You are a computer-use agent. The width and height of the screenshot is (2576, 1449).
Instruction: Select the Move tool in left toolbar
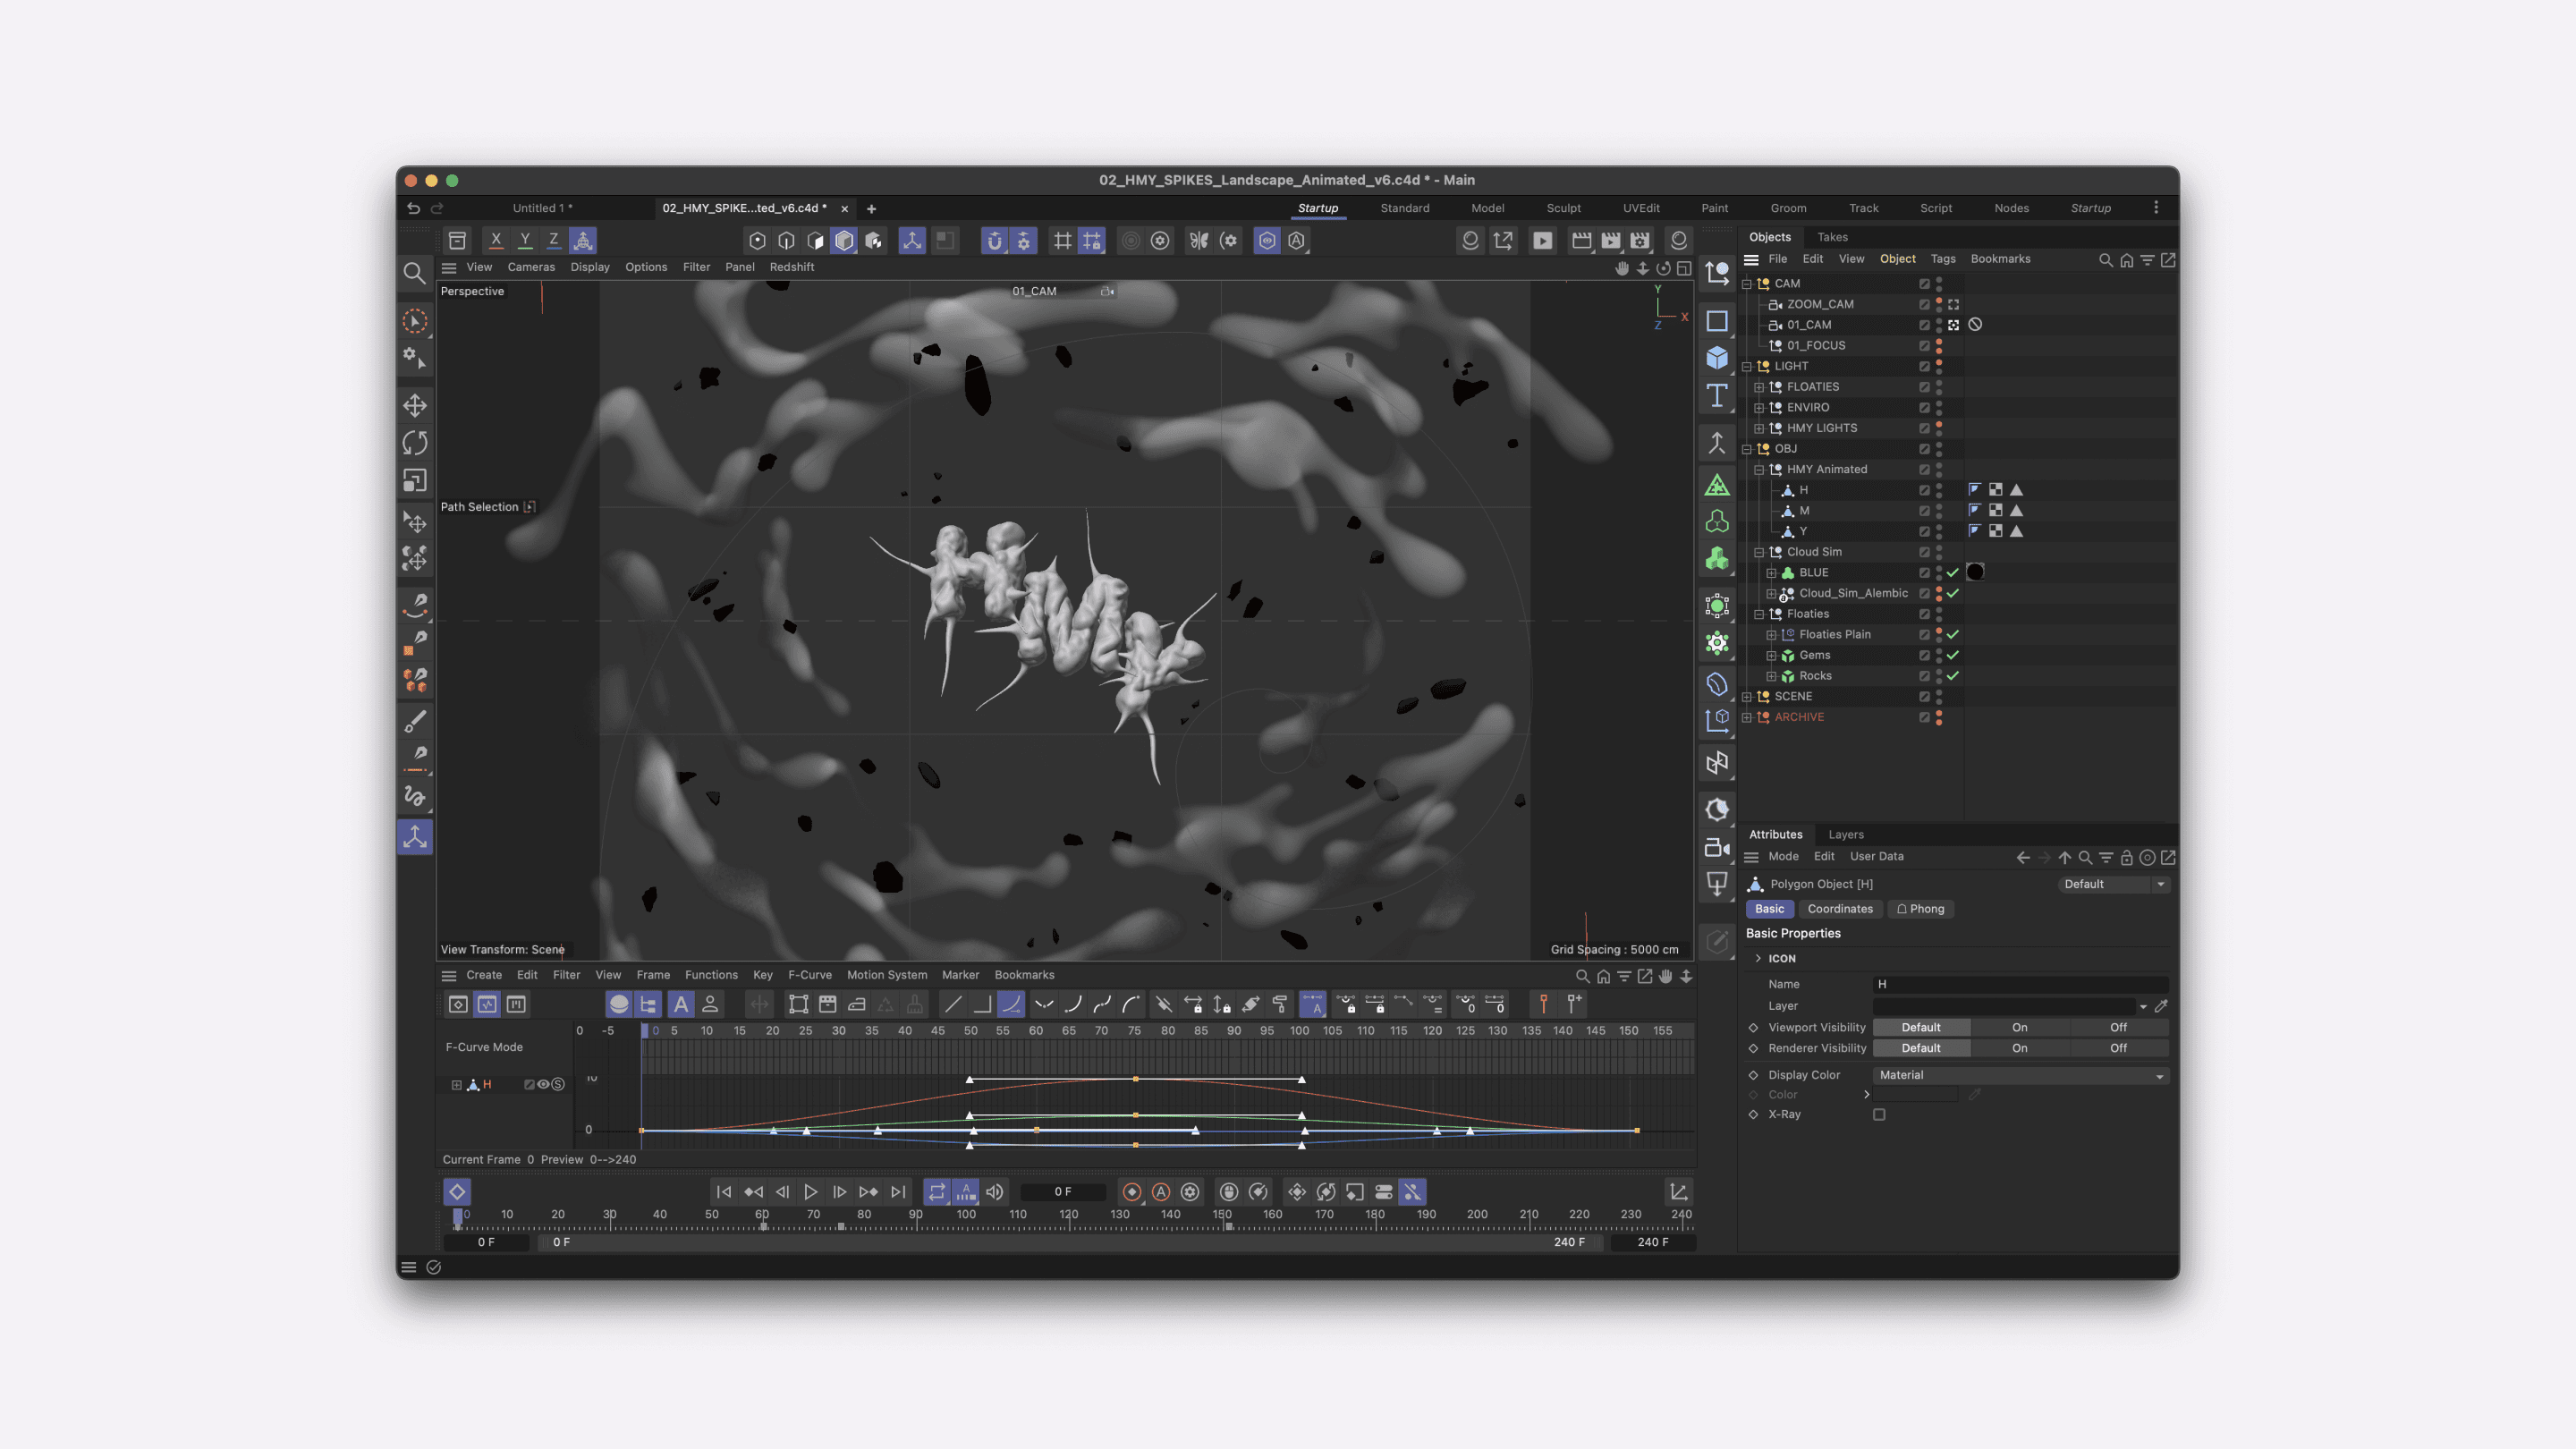[415, 405]
